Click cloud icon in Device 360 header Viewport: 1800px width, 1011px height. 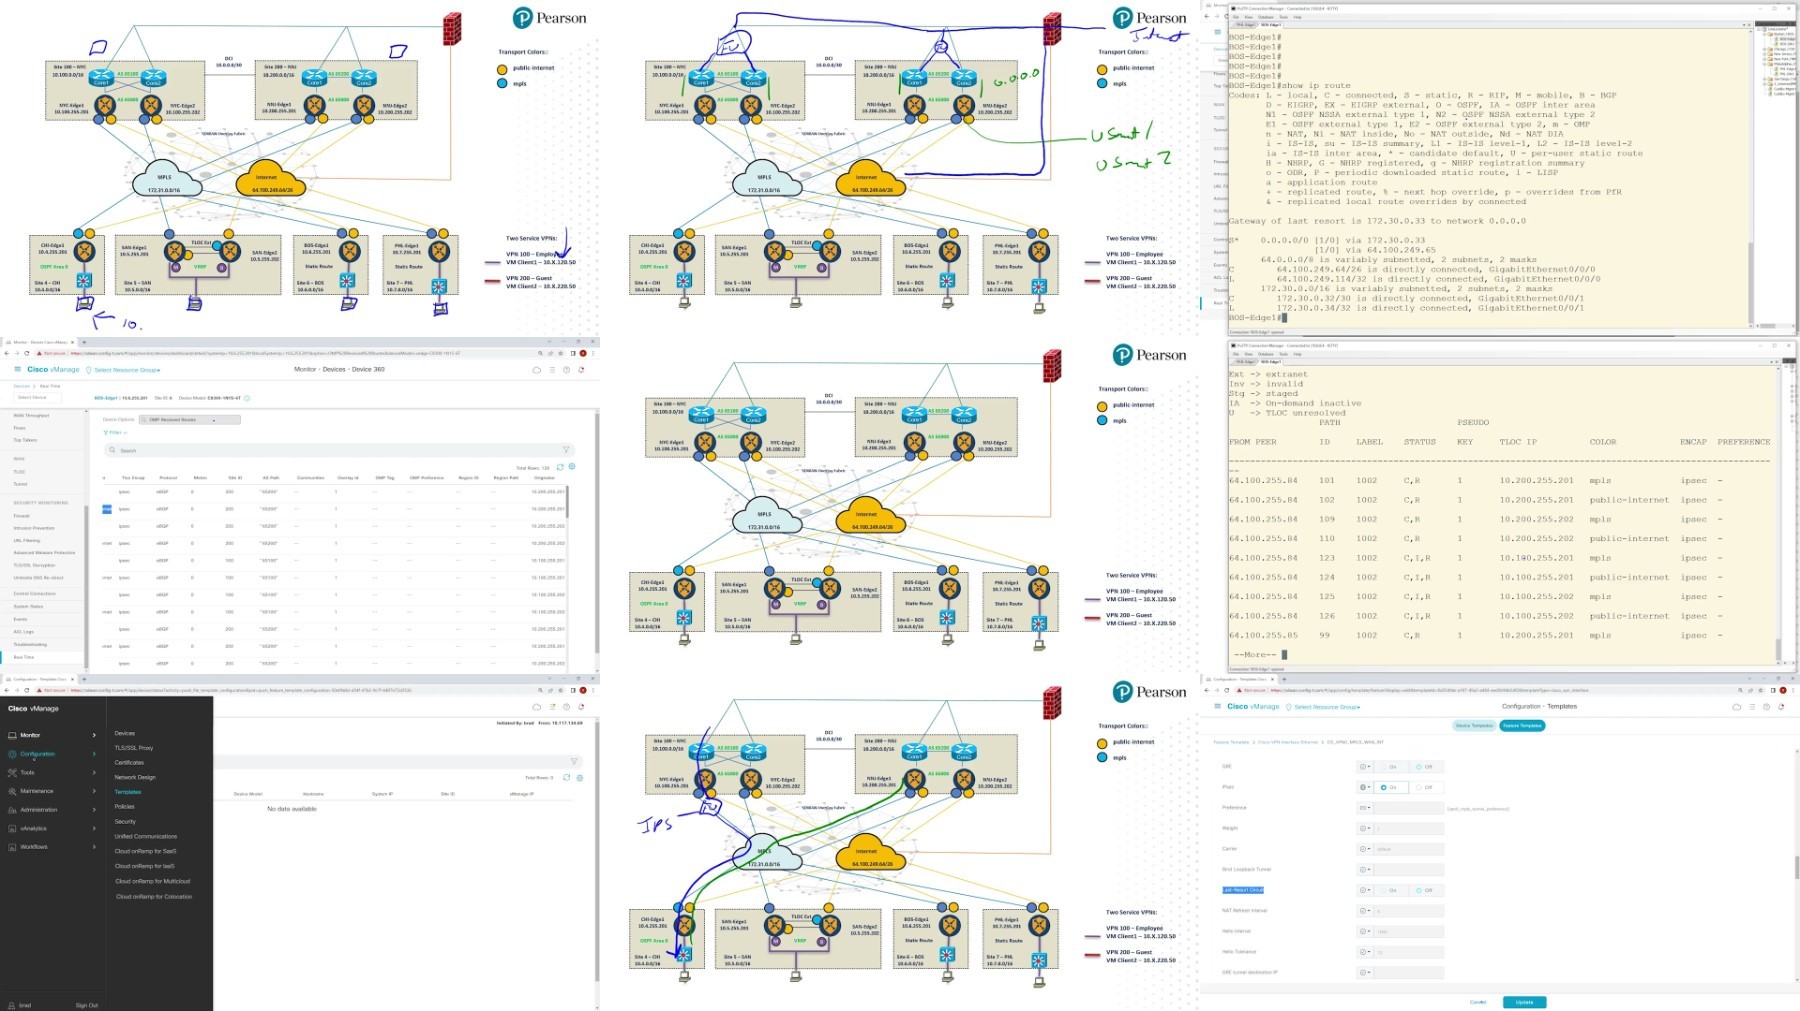536,370
